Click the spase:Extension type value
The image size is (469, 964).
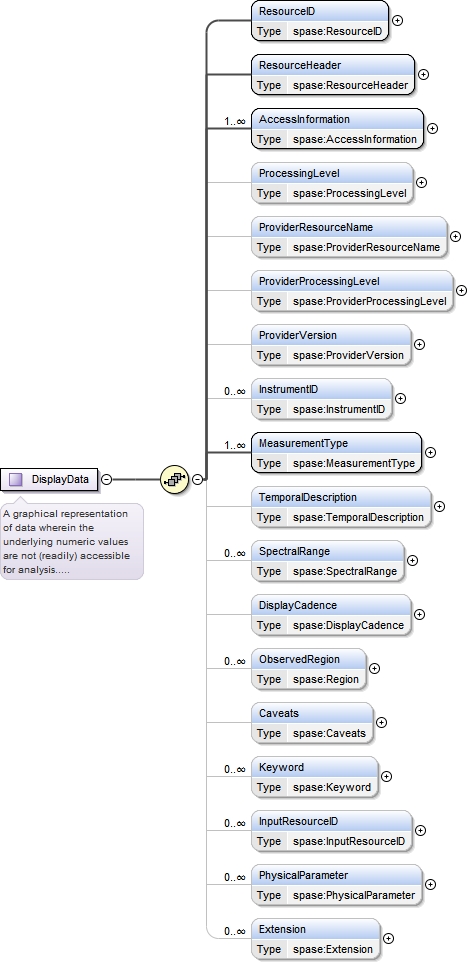333,950
